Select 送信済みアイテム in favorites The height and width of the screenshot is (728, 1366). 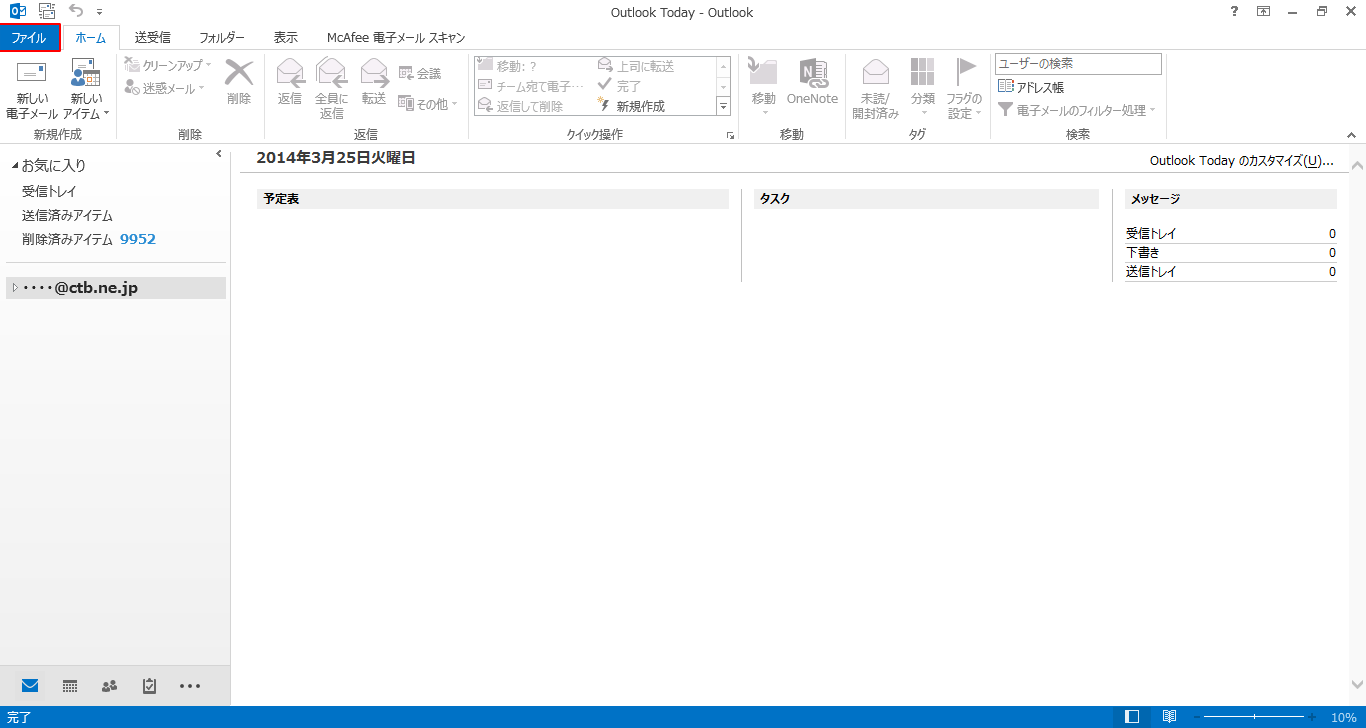[x=67, y=215]
